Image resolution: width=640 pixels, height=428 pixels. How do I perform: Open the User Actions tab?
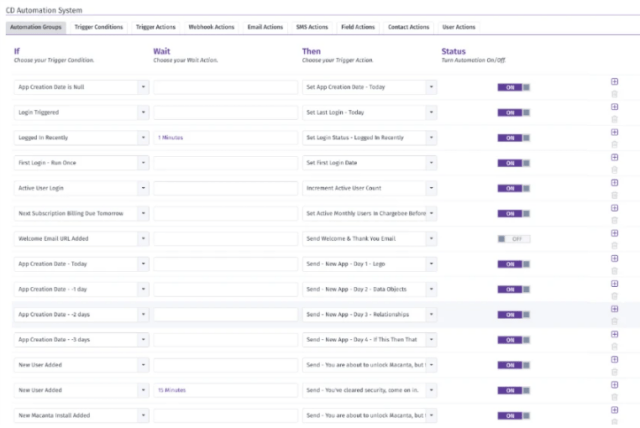(459, 27)
